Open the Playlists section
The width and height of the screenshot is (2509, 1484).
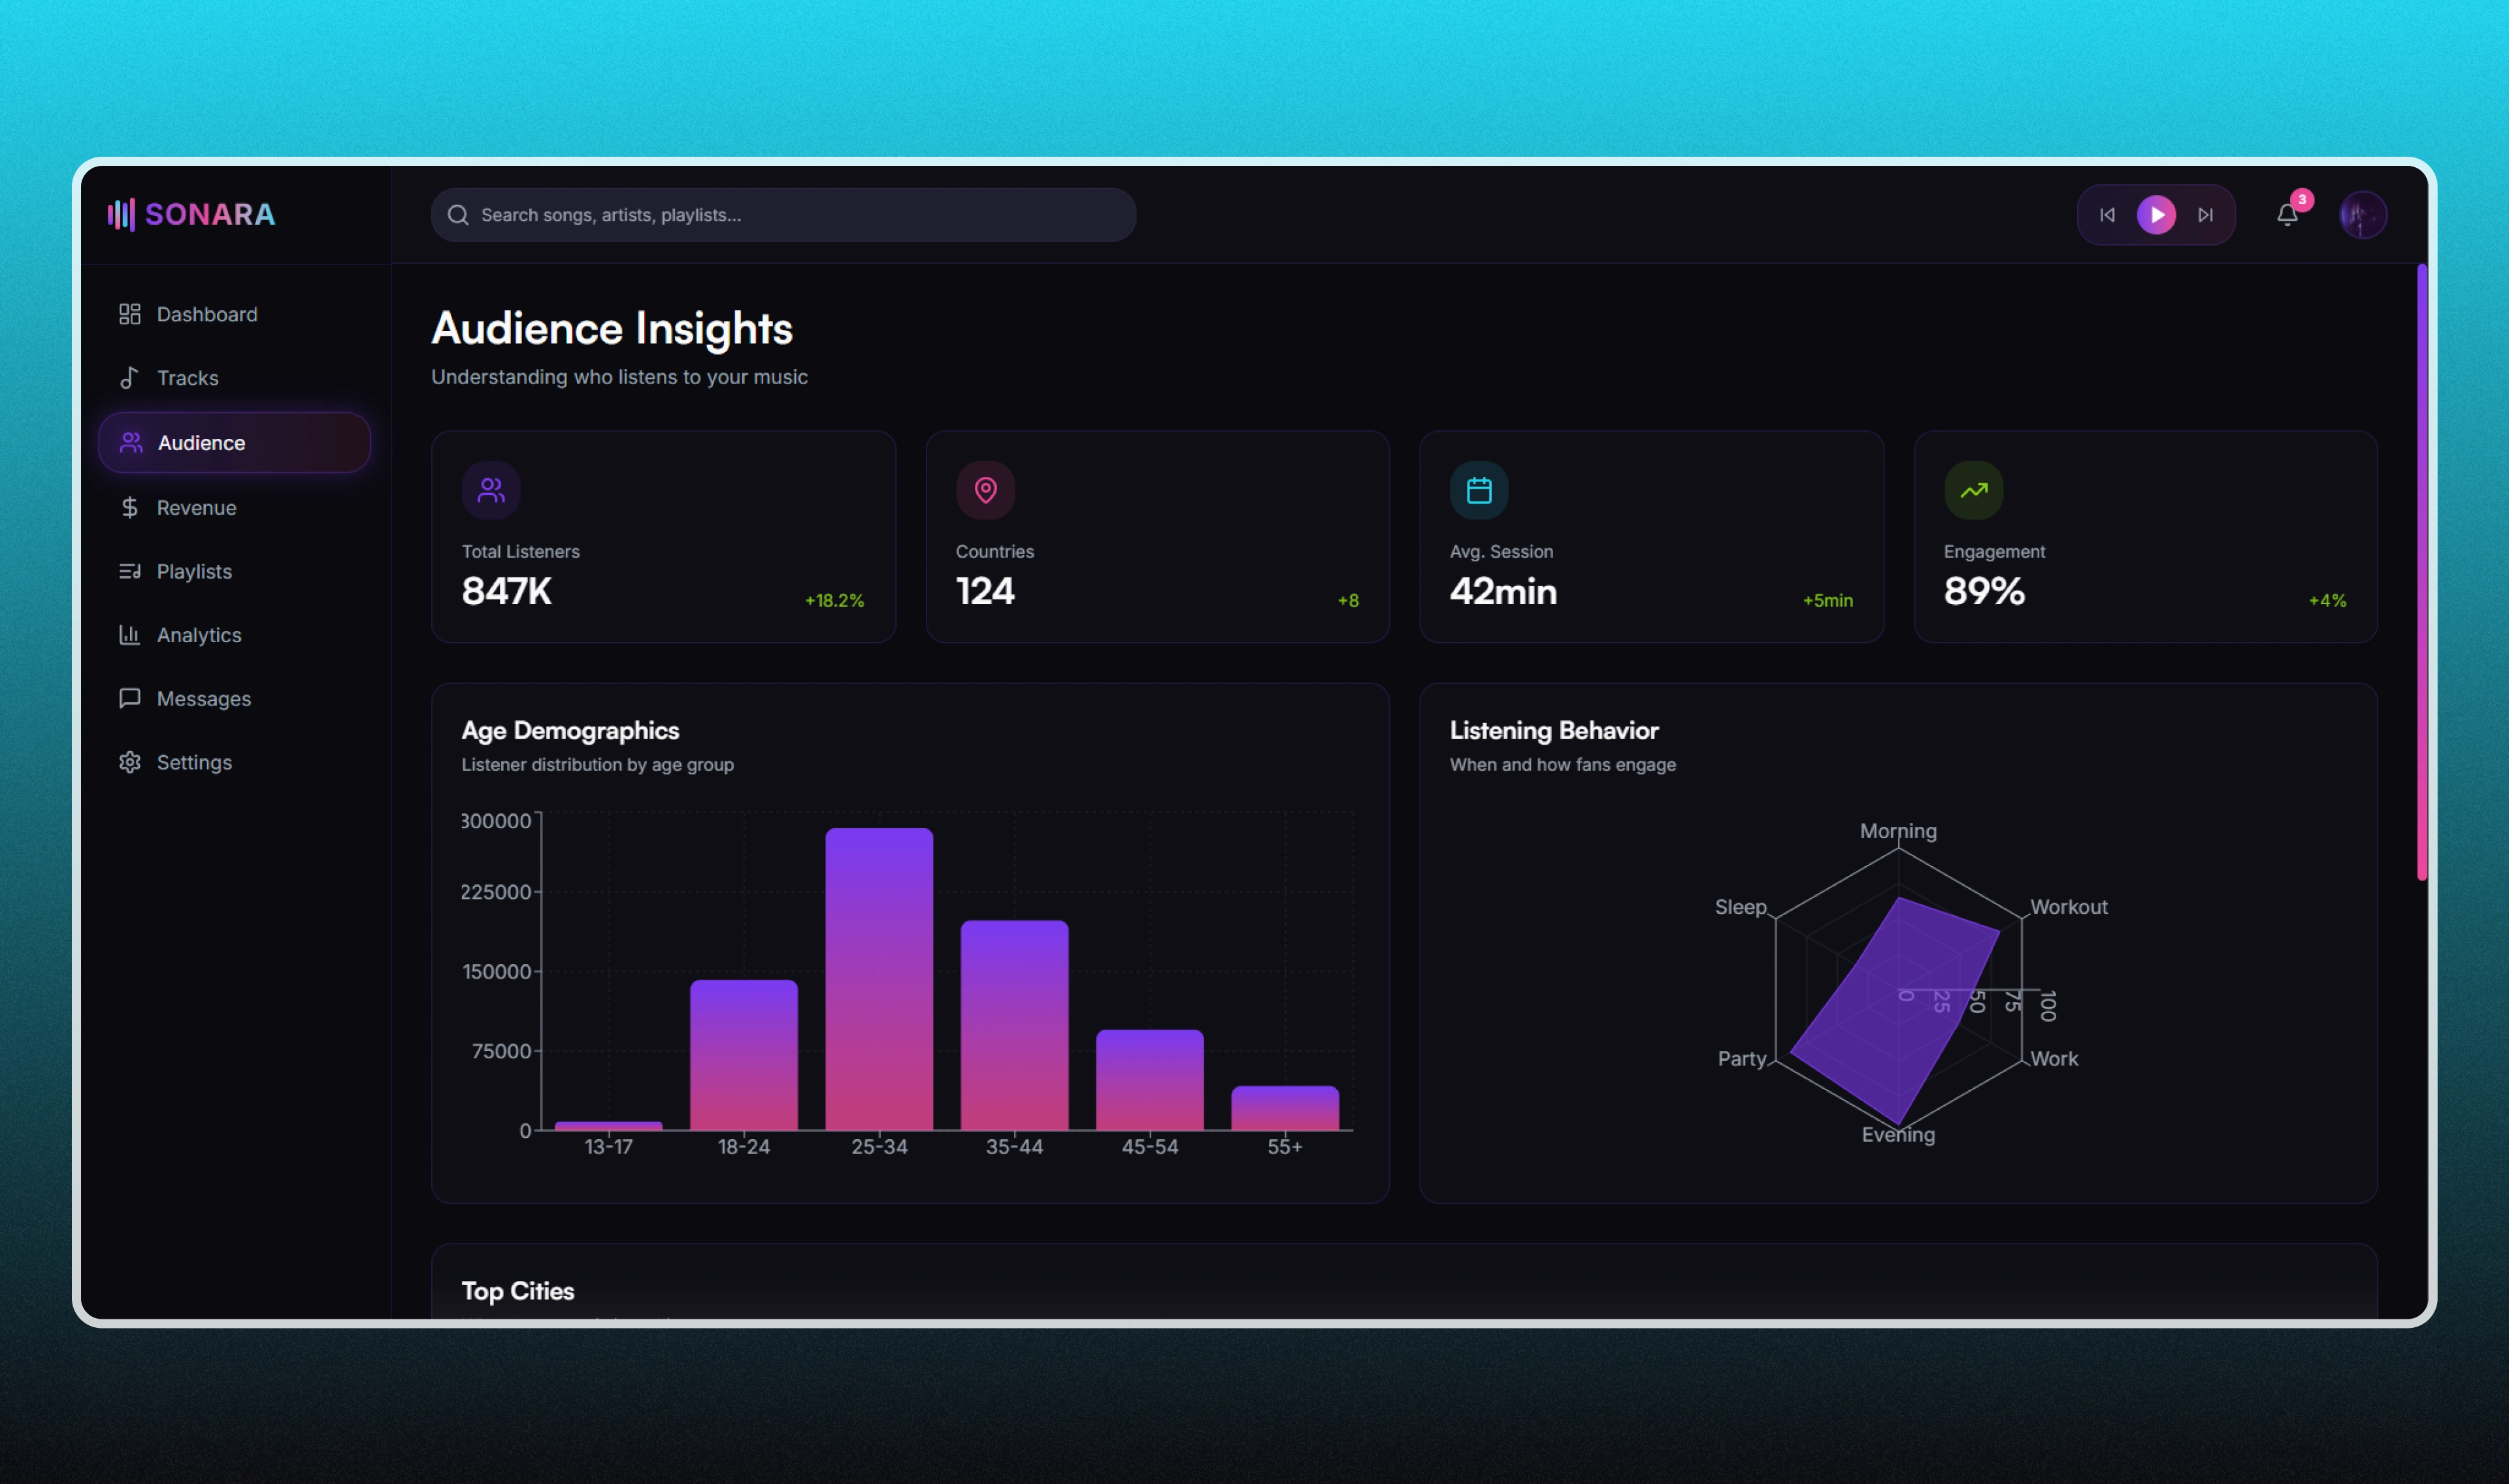pyautogui.click(x=194, y=571)
